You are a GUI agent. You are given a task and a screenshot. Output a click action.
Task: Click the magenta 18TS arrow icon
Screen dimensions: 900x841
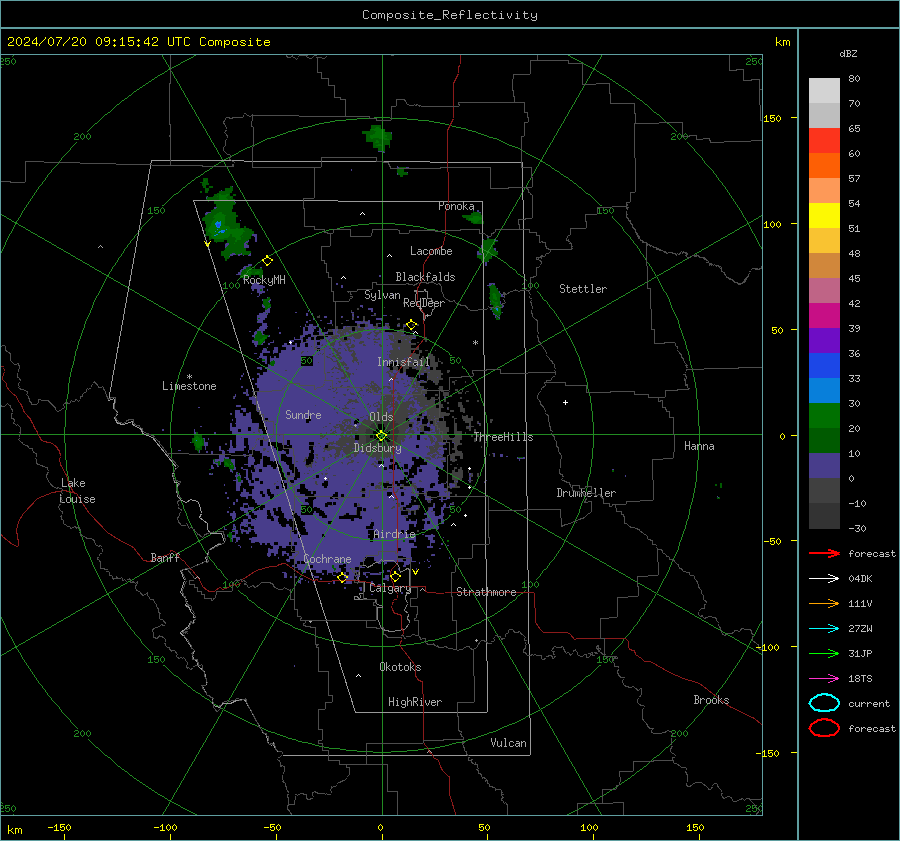tap(824, 679)
